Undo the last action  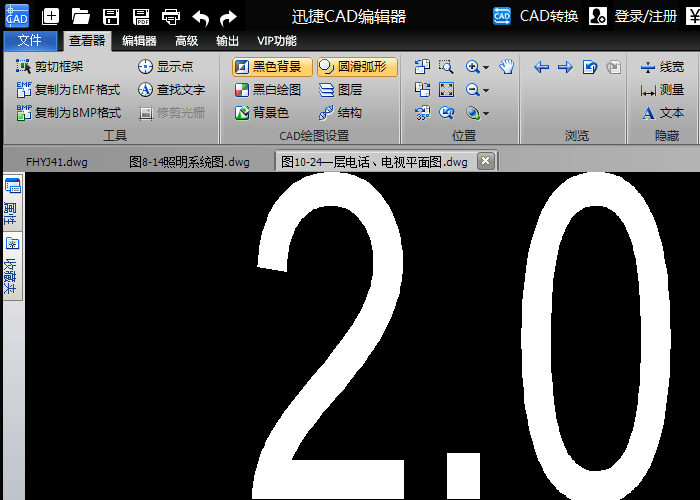(x=200, y=17)
